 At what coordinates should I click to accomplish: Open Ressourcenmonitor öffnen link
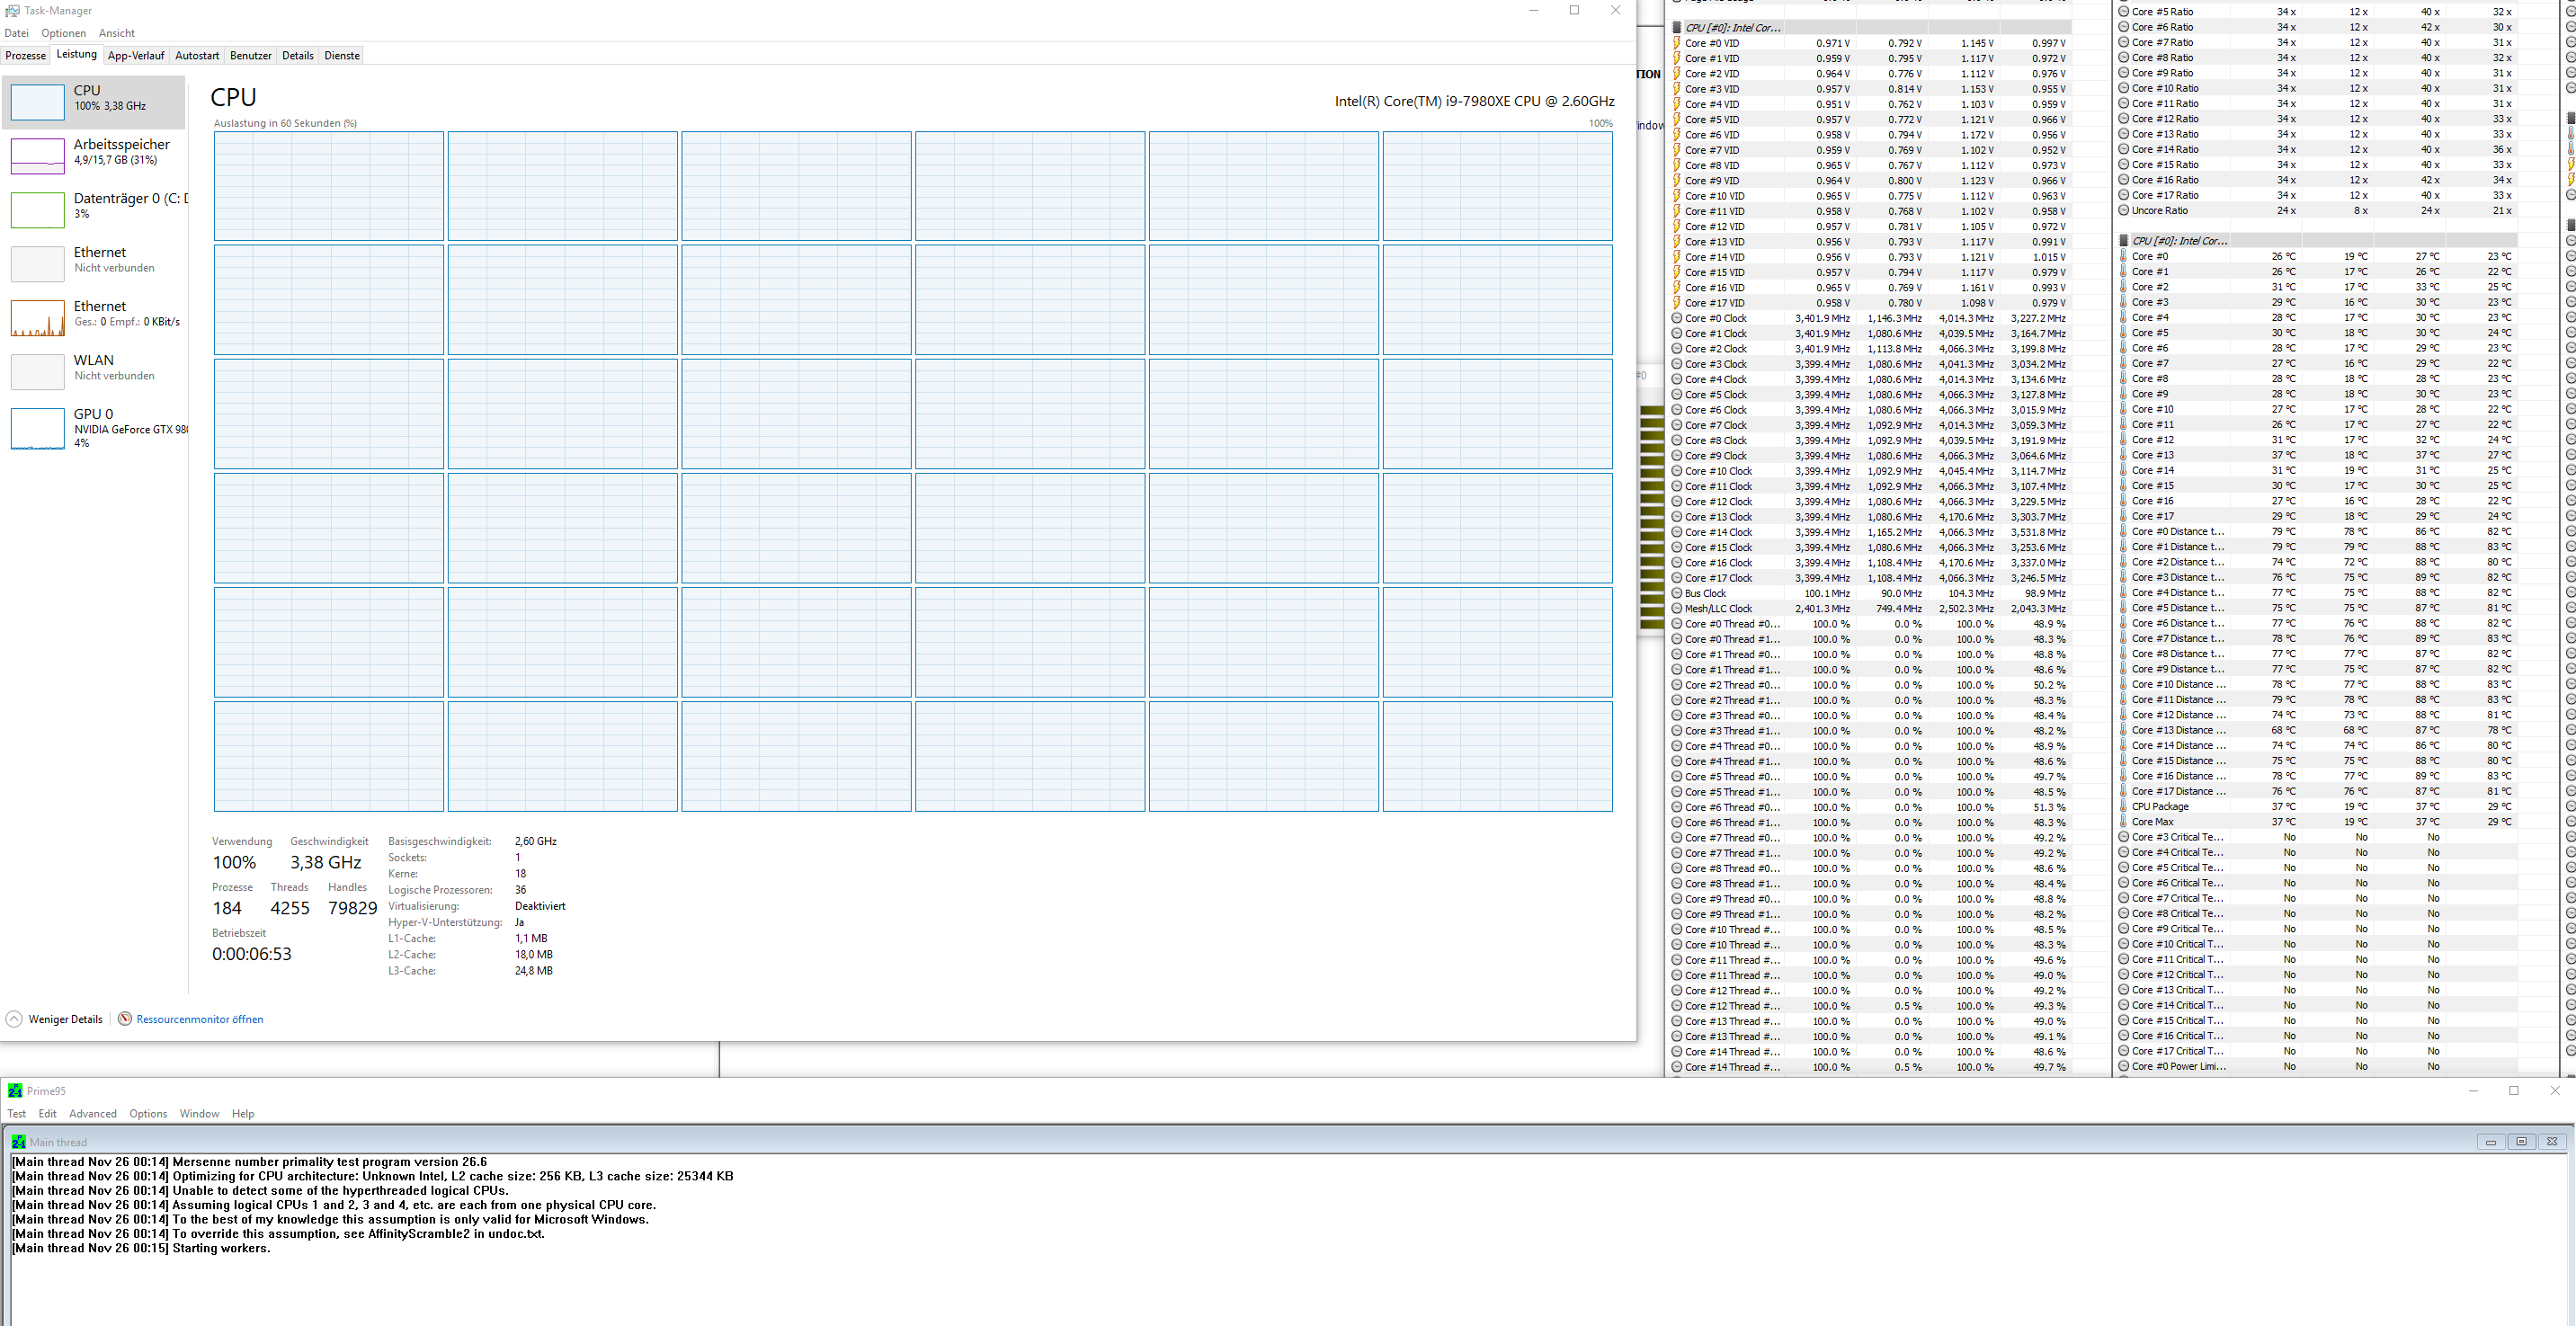pyautogui.click(x=199, y=1019)
